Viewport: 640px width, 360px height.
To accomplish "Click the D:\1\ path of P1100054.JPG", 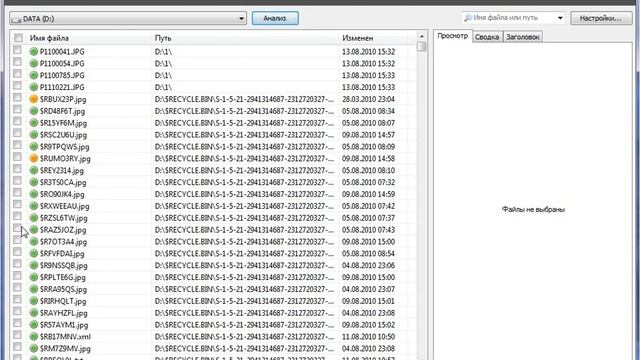I will 163,64.
